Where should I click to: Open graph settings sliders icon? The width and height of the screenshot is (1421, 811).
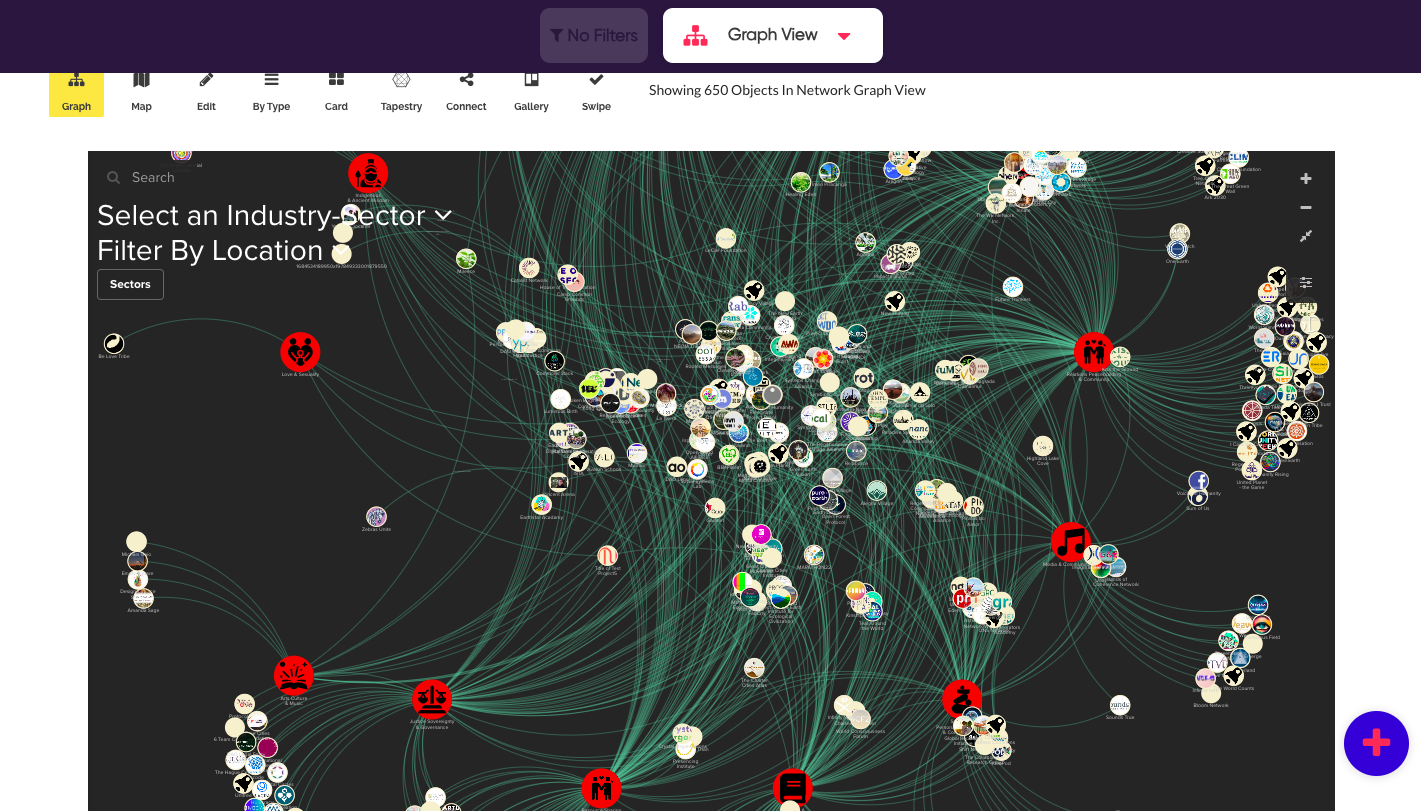point(1306,283)
